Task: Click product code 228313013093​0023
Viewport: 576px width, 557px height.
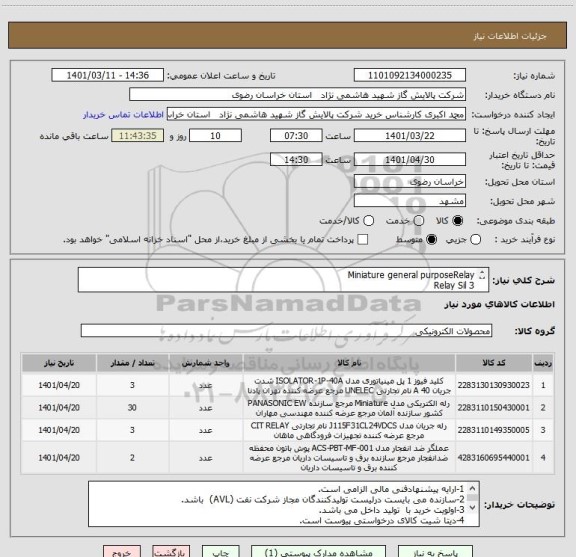Action: coord(494,385)
